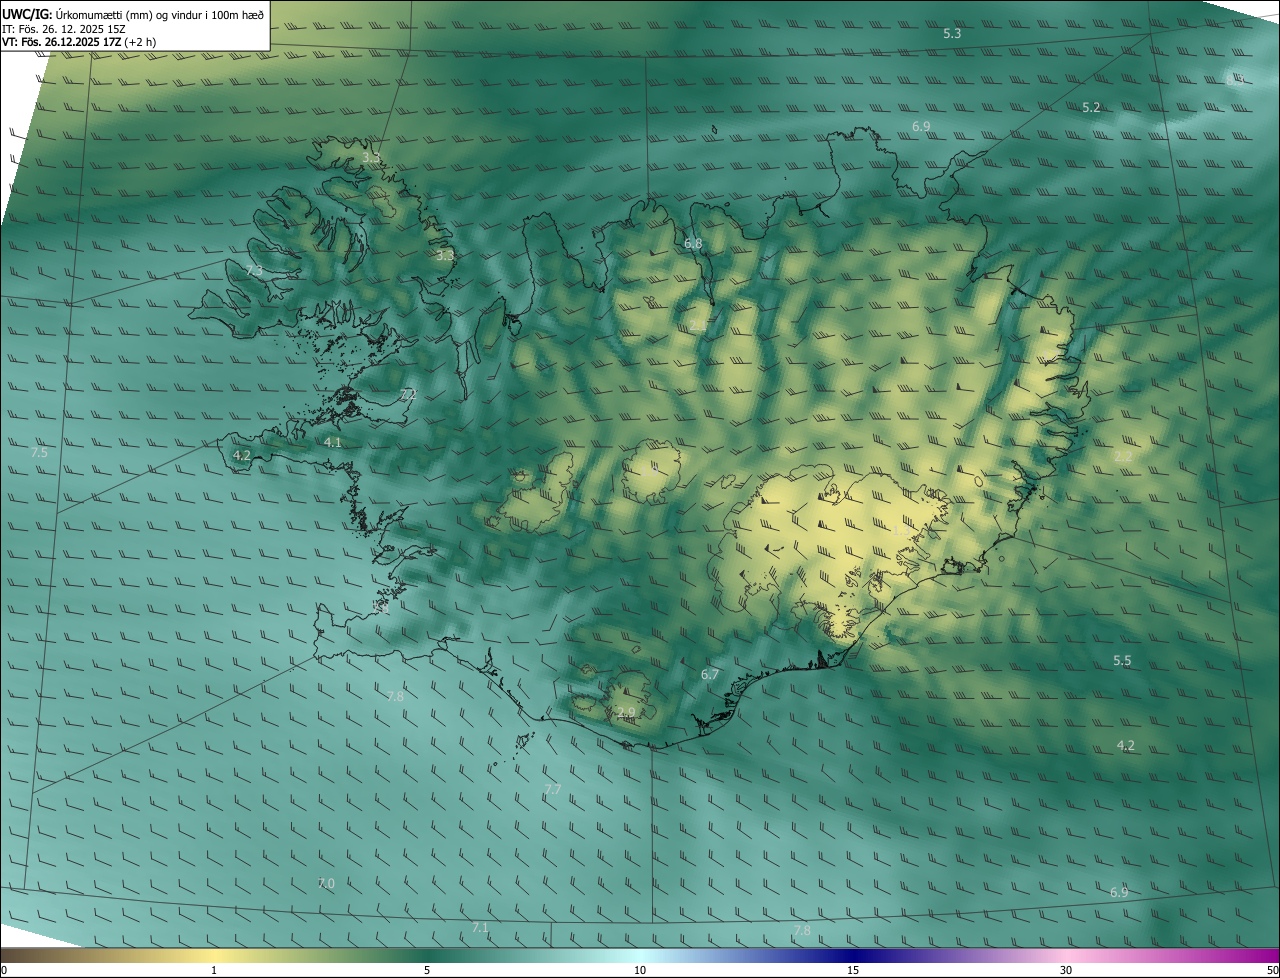Image resolution: width=1280 pixels, height=978 pixels.
Task: Click the initial time line 'IT: Fös. 26. 12. 2025 15Z'
Action: 63,28
